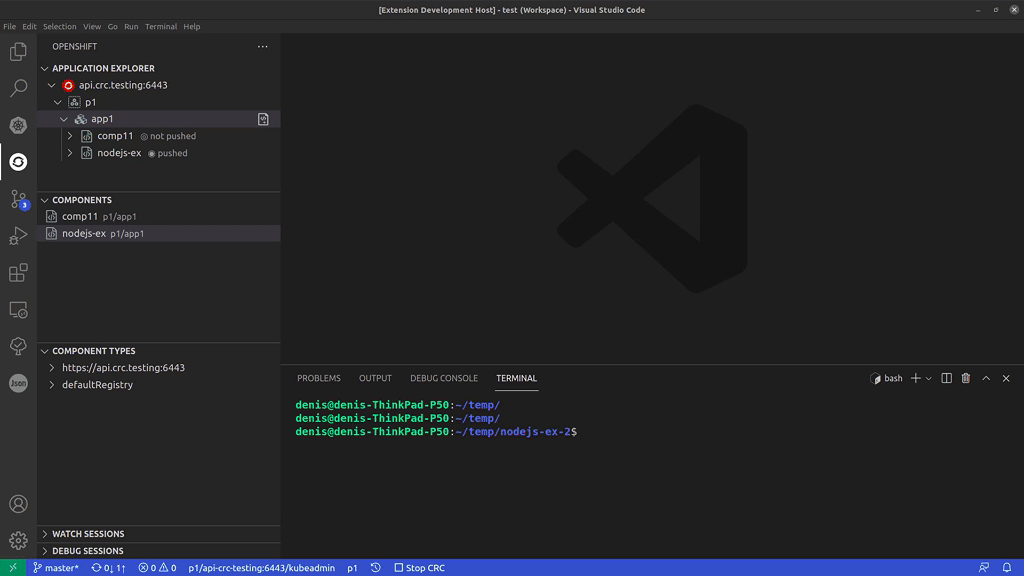Switch to the Output tab
1024x576 pixels.
(375, 378)
